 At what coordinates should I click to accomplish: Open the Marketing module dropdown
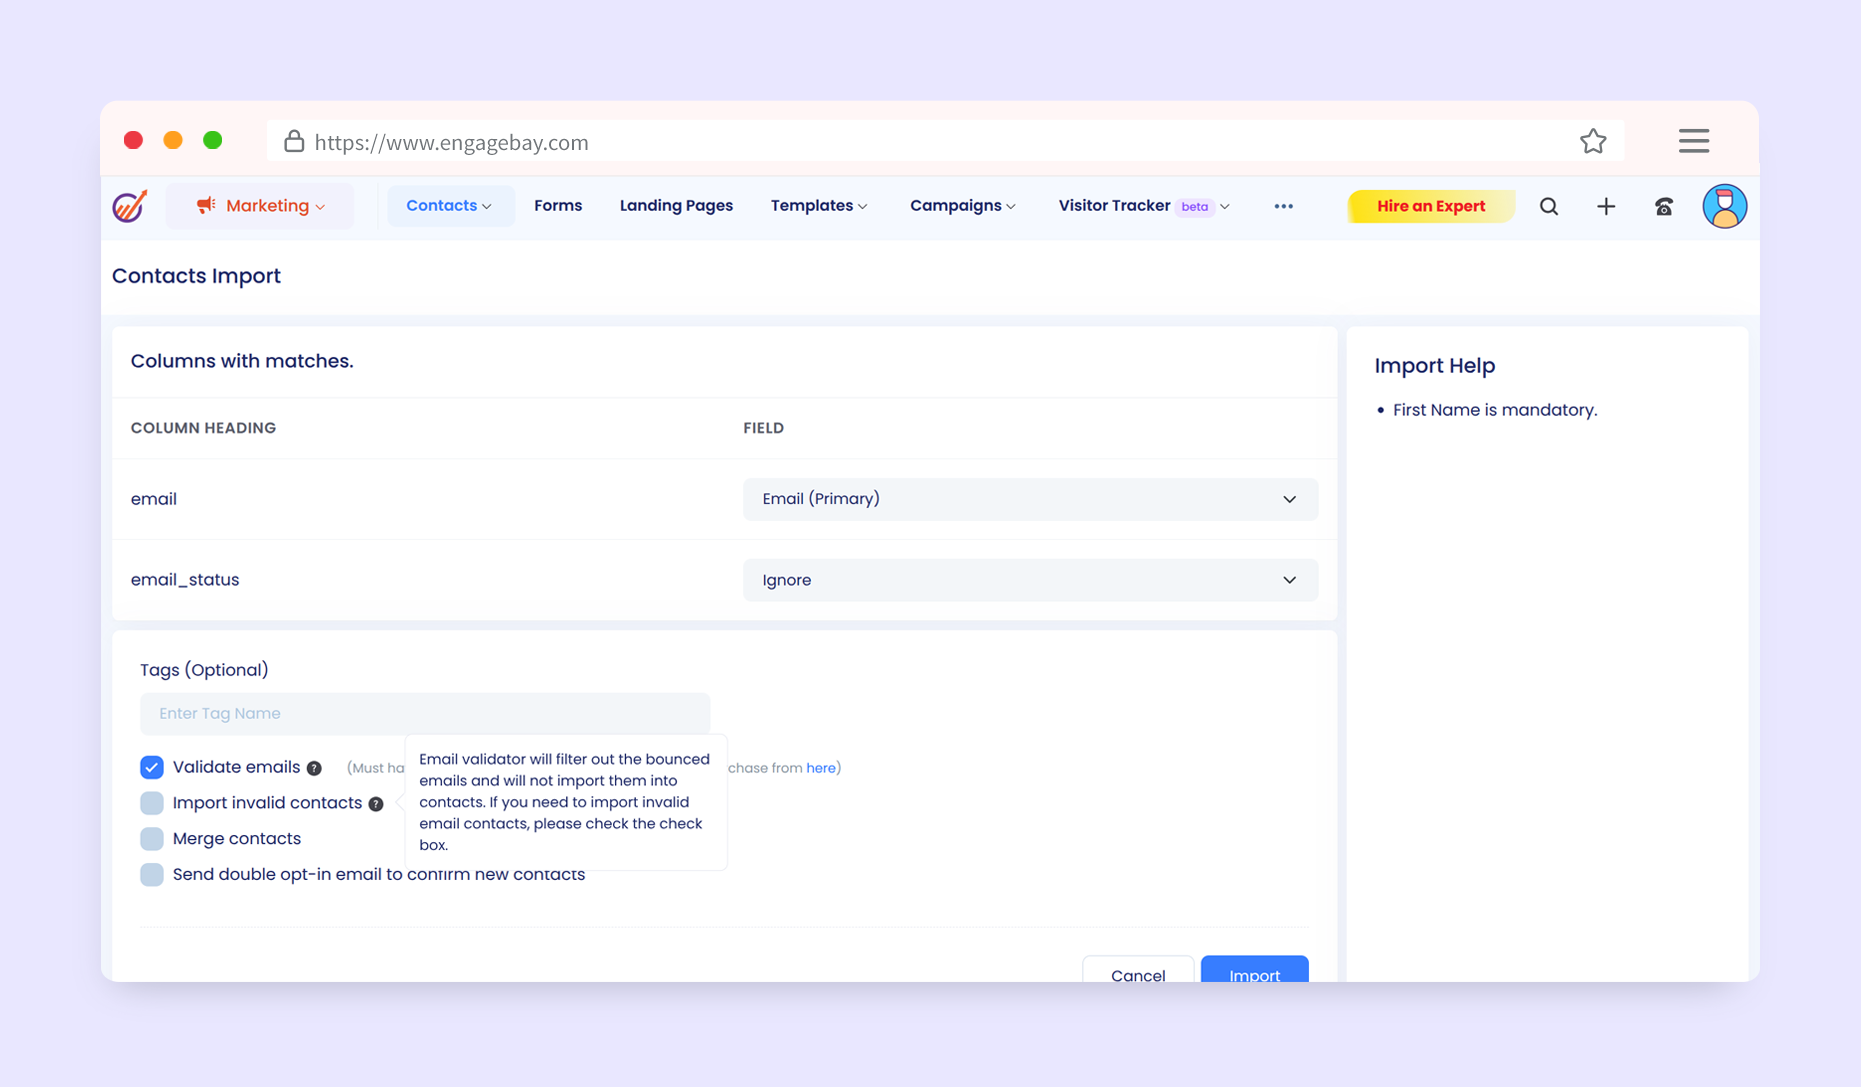point(261,206)
